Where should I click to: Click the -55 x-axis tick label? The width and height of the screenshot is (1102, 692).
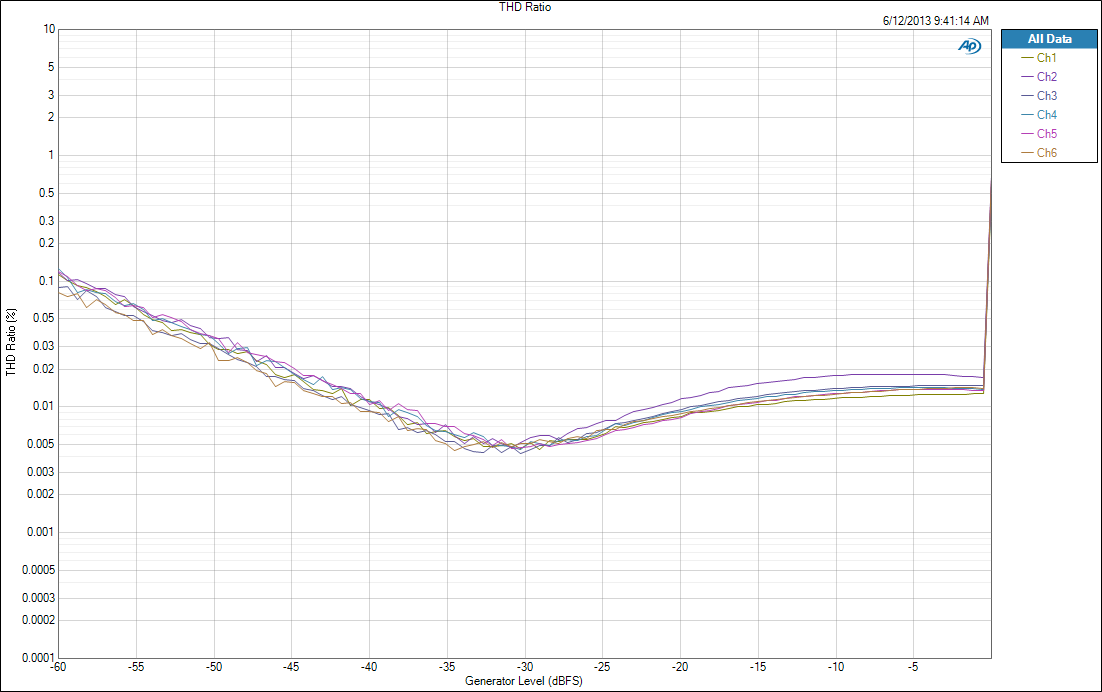click(136, 667)
